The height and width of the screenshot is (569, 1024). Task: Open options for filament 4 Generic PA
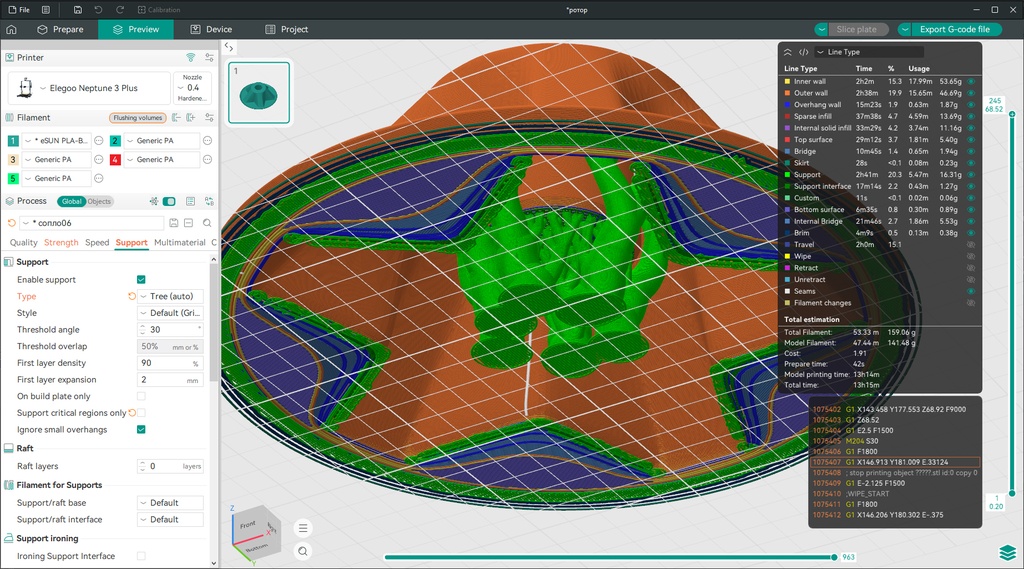pos(207,159)
